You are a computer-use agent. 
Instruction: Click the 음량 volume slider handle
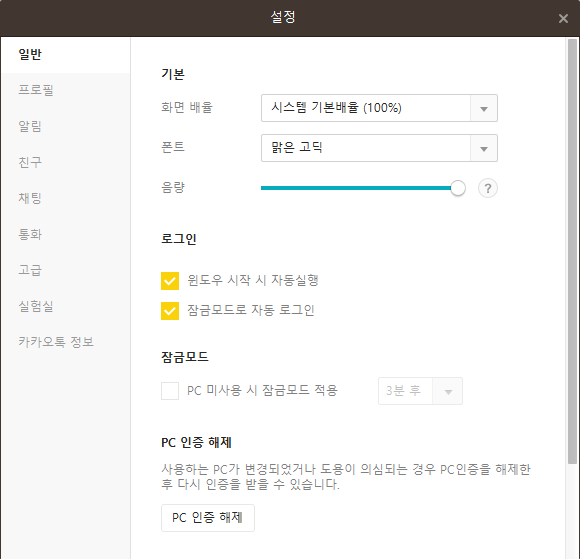pos(458,188)
